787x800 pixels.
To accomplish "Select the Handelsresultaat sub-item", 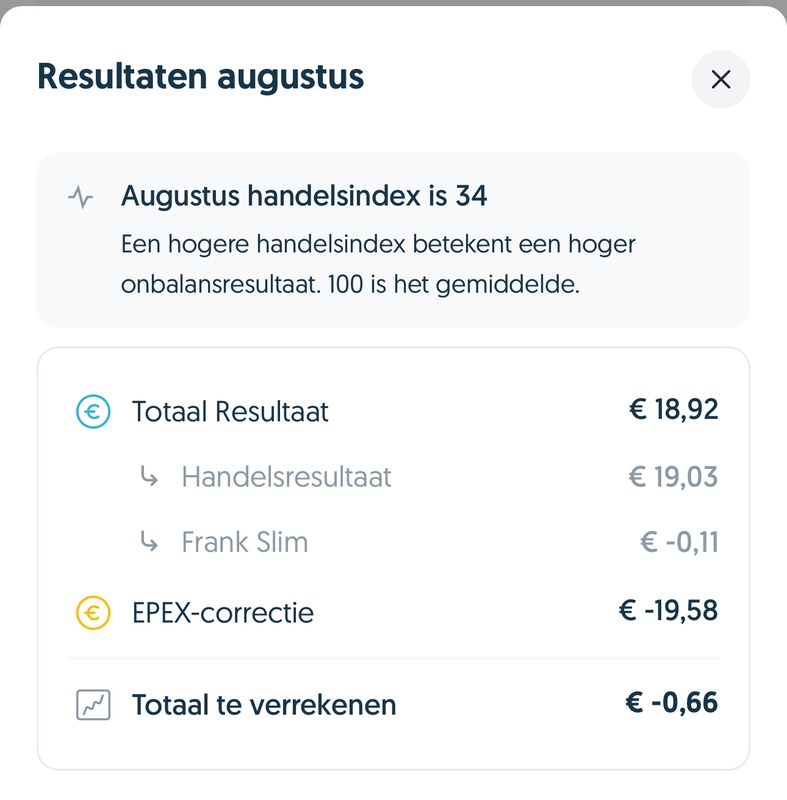I will tap(286, 477).
